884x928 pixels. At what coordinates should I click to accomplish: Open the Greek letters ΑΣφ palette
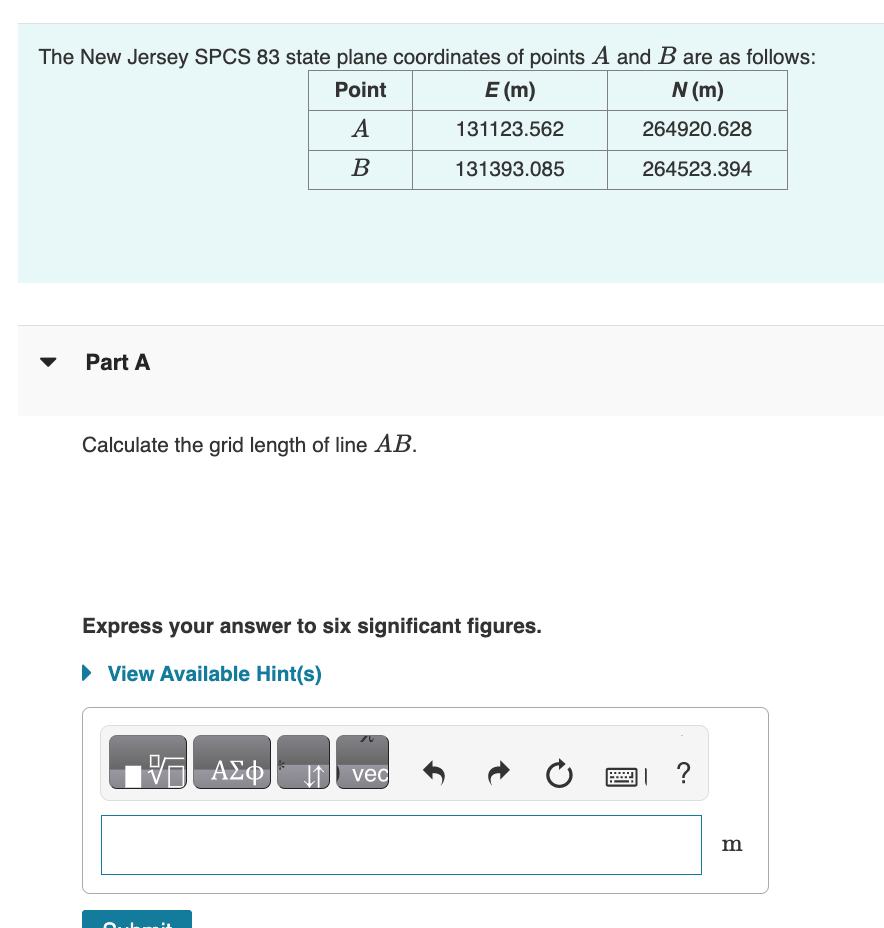pos(231,762)
